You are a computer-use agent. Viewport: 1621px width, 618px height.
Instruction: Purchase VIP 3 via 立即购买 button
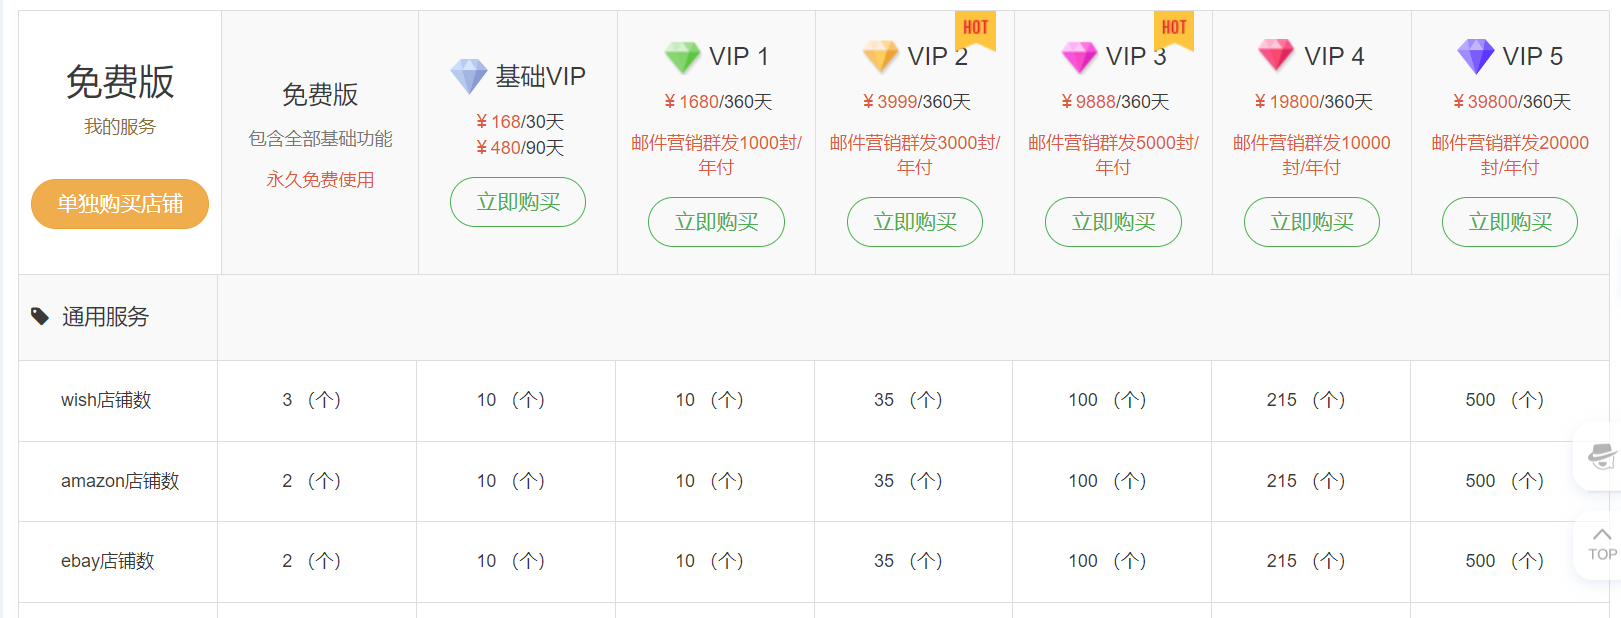click(1113, 222)
